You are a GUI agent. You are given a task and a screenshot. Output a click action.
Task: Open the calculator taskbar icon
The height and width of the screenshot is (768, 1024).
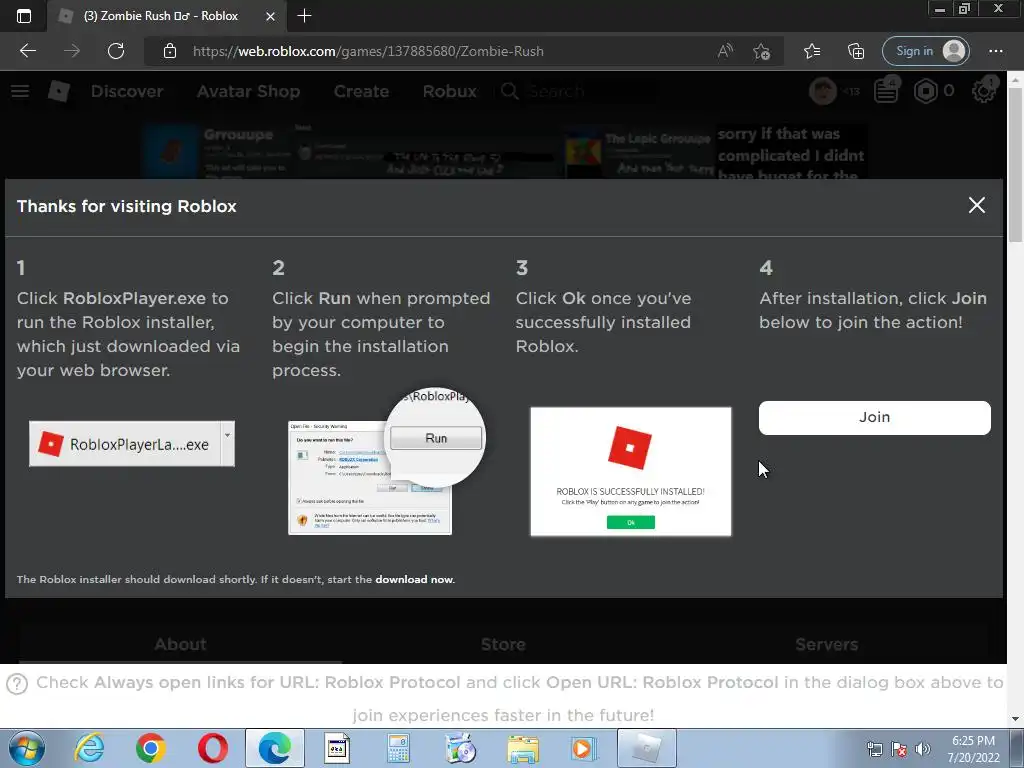click(x=398, y=748)
